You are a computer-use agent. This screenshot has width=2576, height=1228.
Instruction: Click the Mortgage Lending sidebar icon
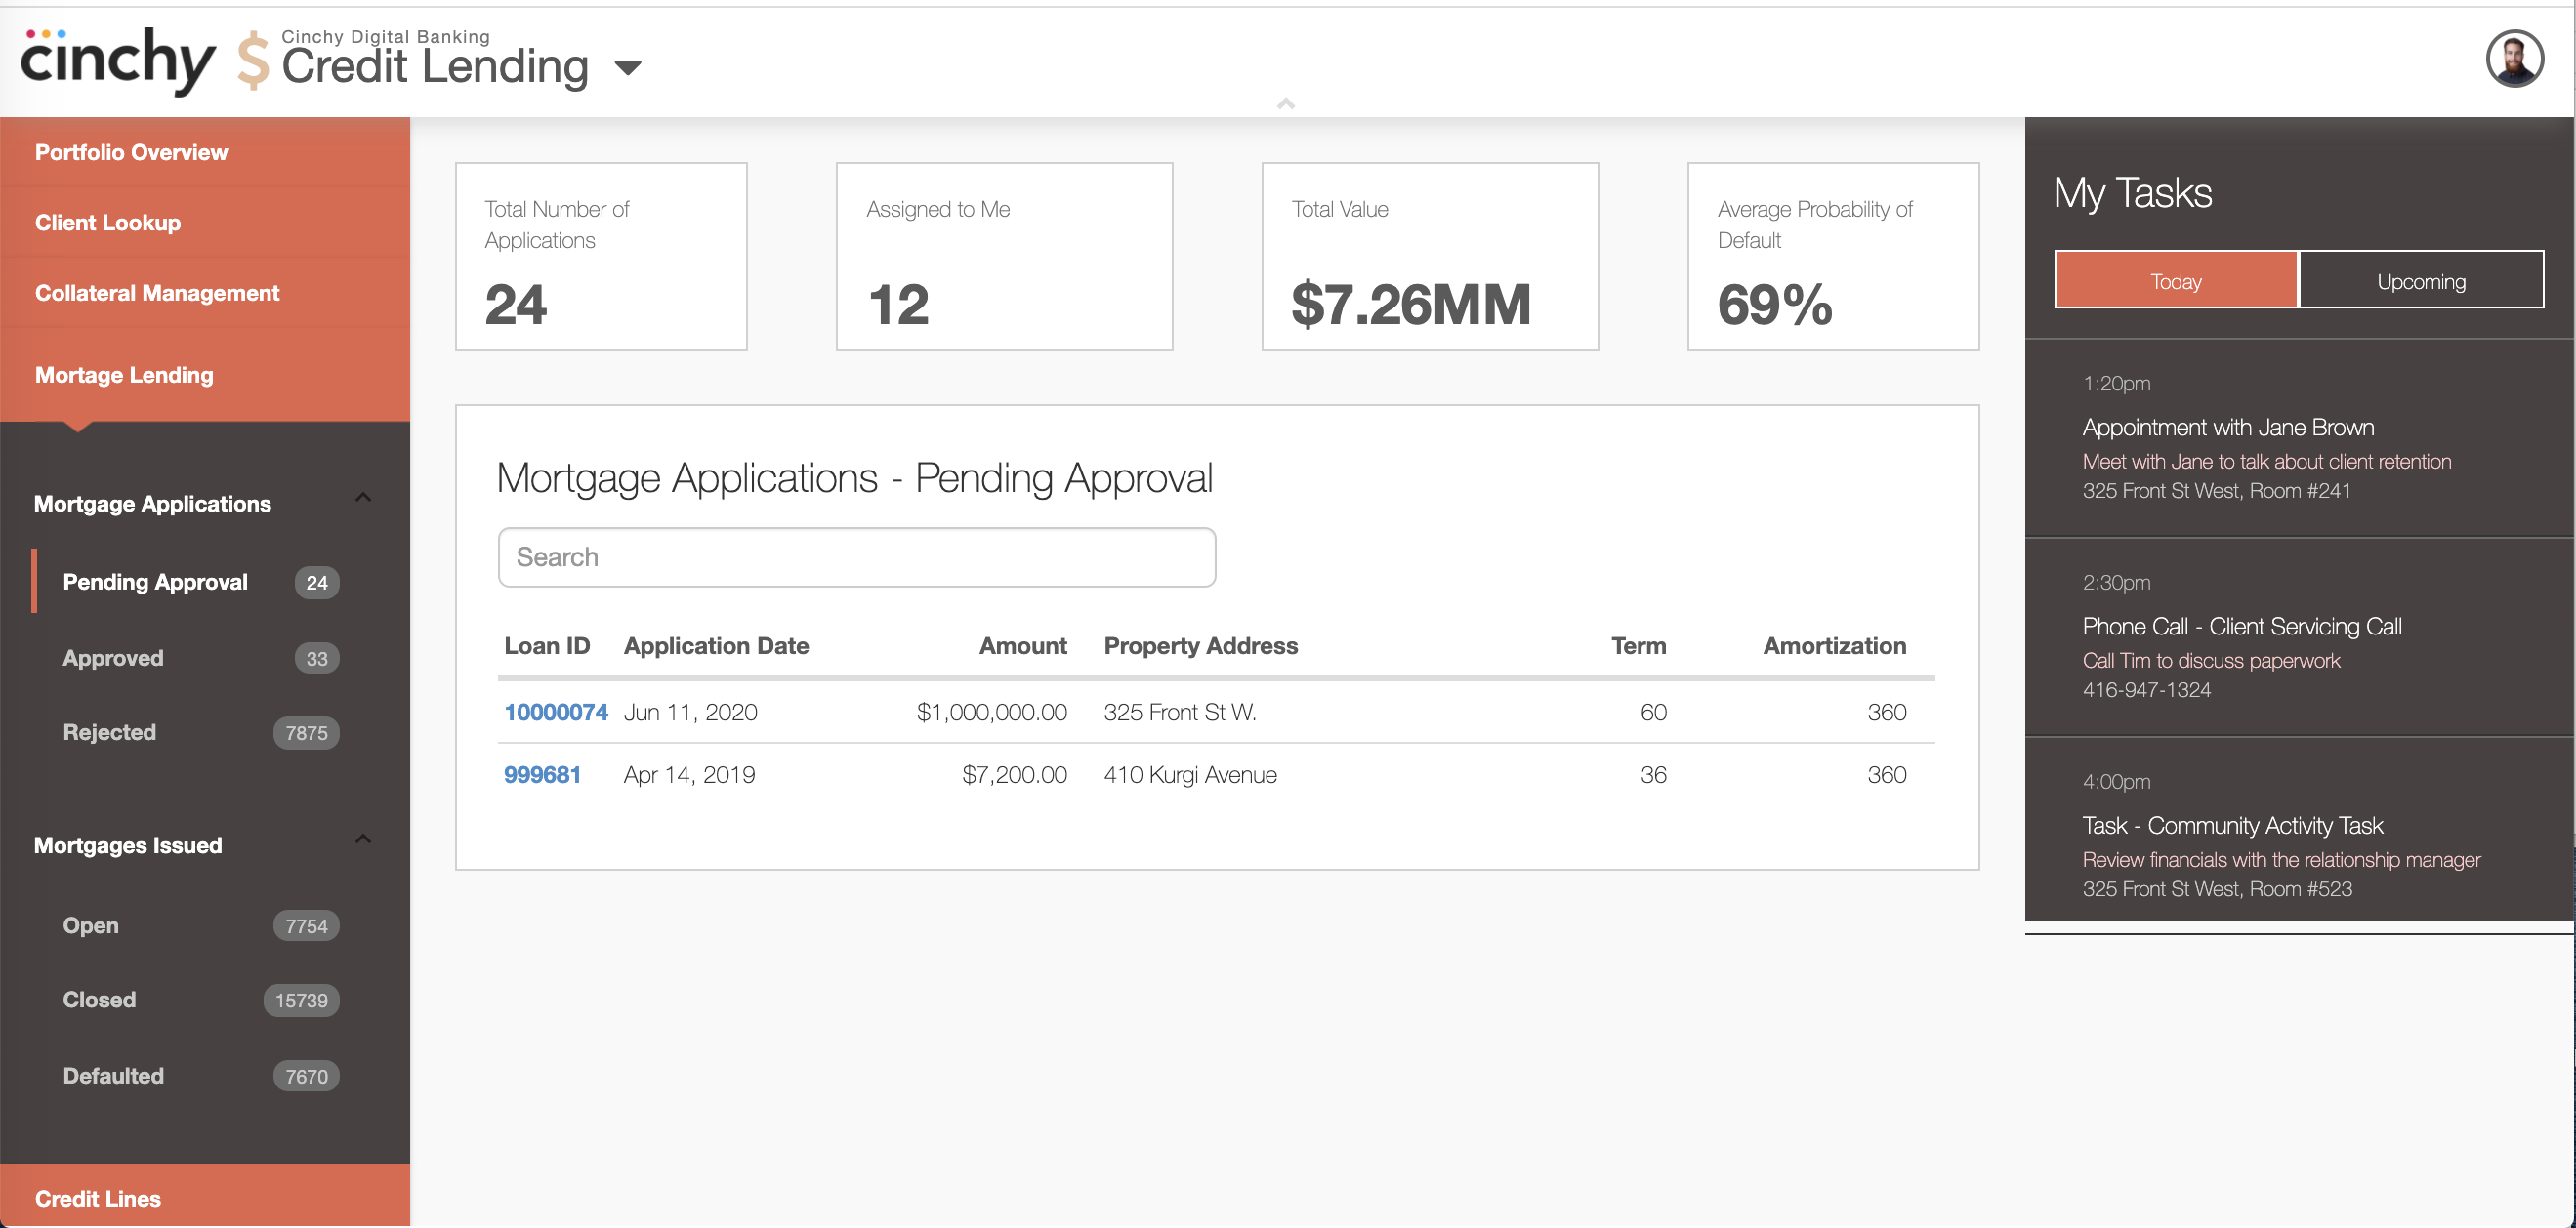[123, 374]
